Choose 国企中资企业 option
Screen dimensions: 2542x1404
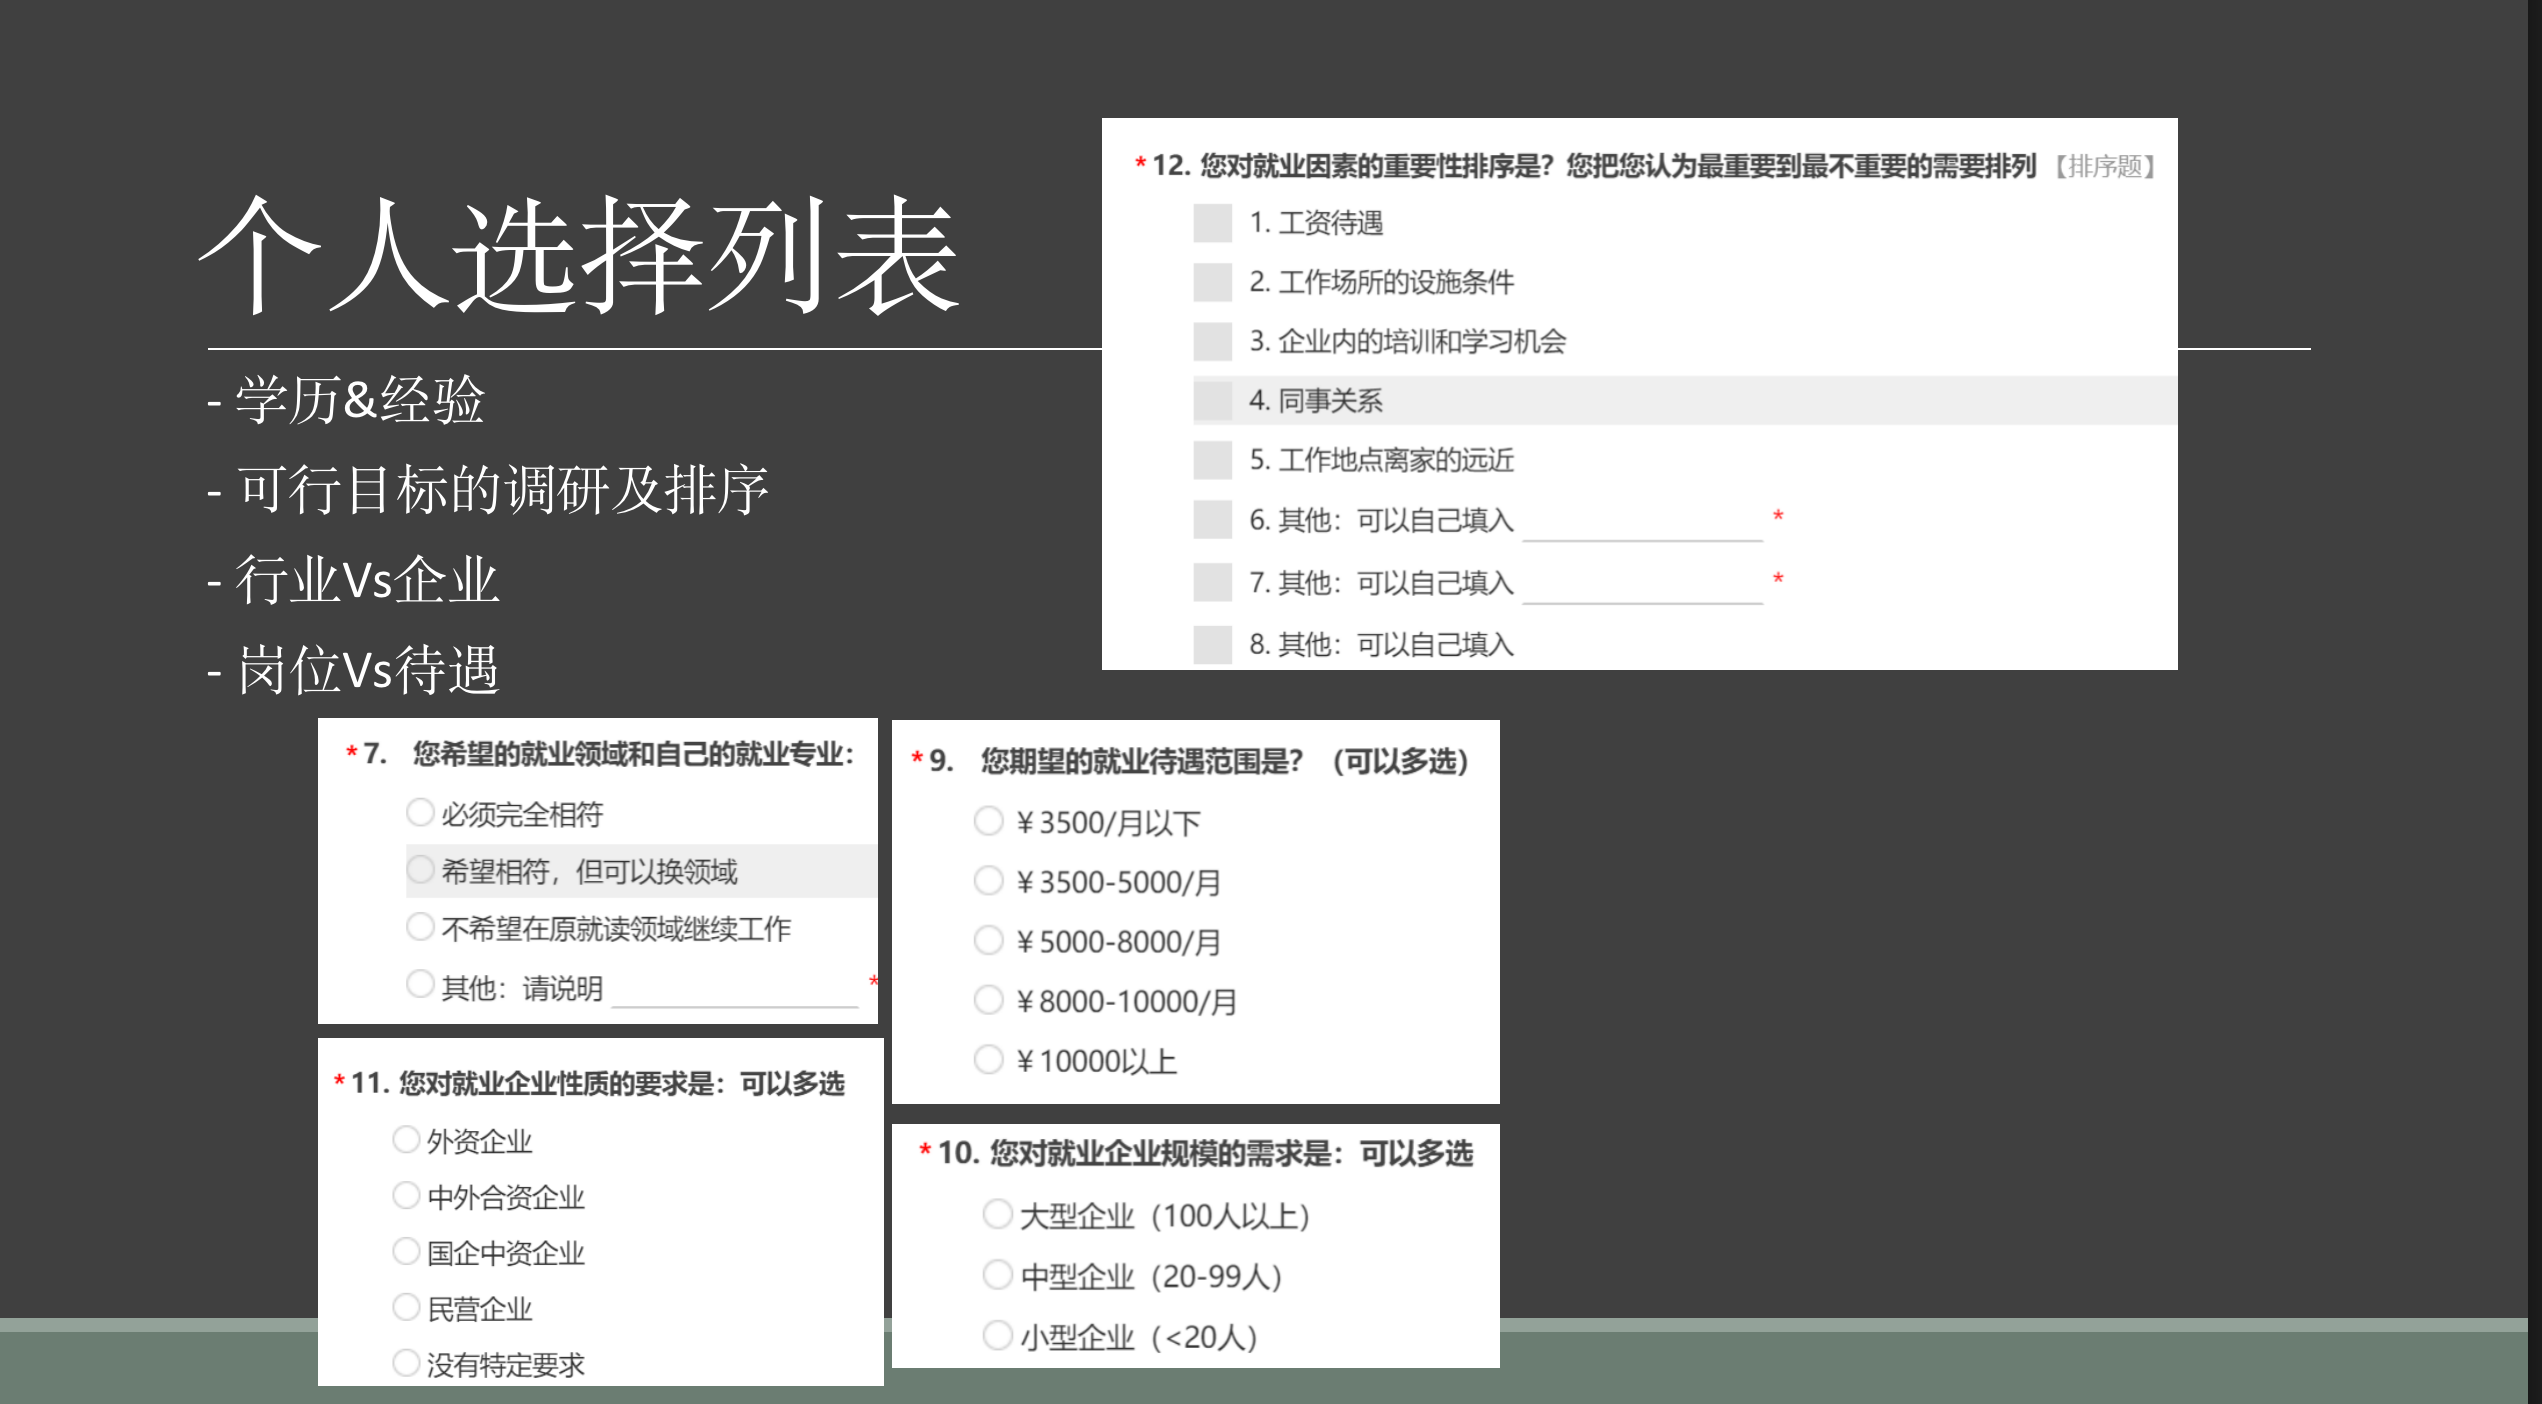tap(405, 1251)
